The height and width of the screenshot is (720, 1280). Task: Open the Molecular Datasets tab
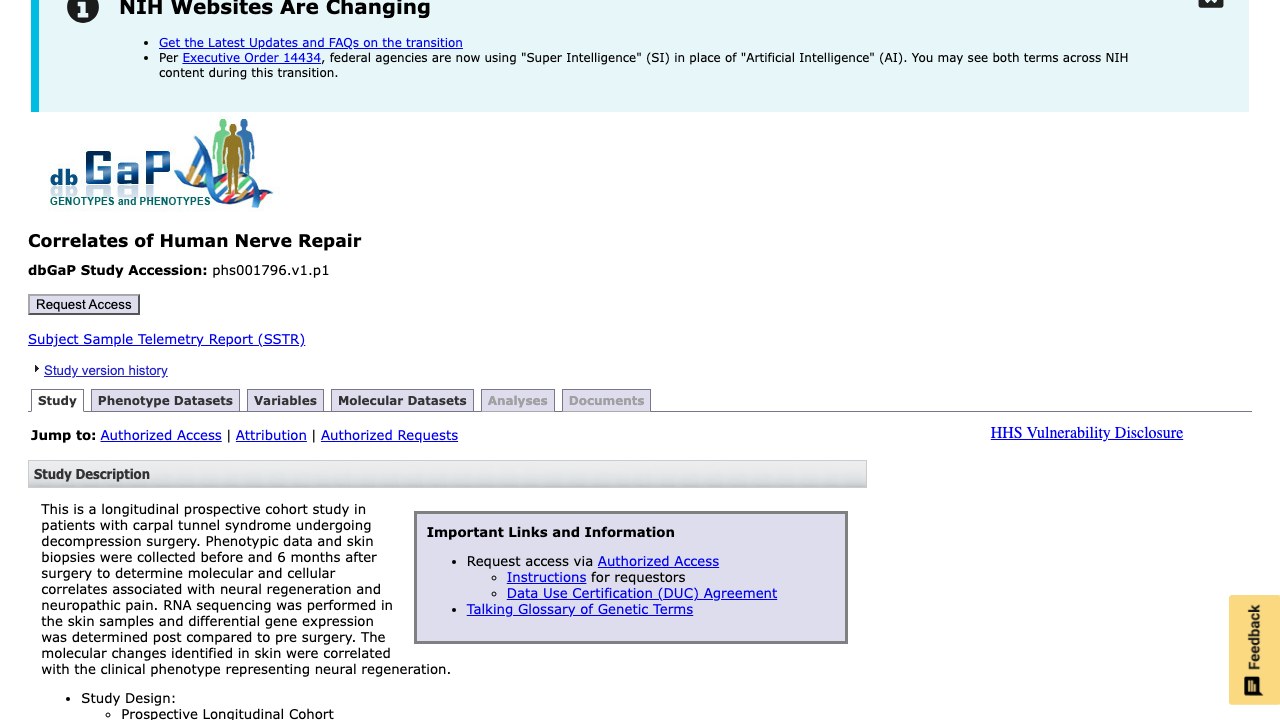tap(402, 401)
